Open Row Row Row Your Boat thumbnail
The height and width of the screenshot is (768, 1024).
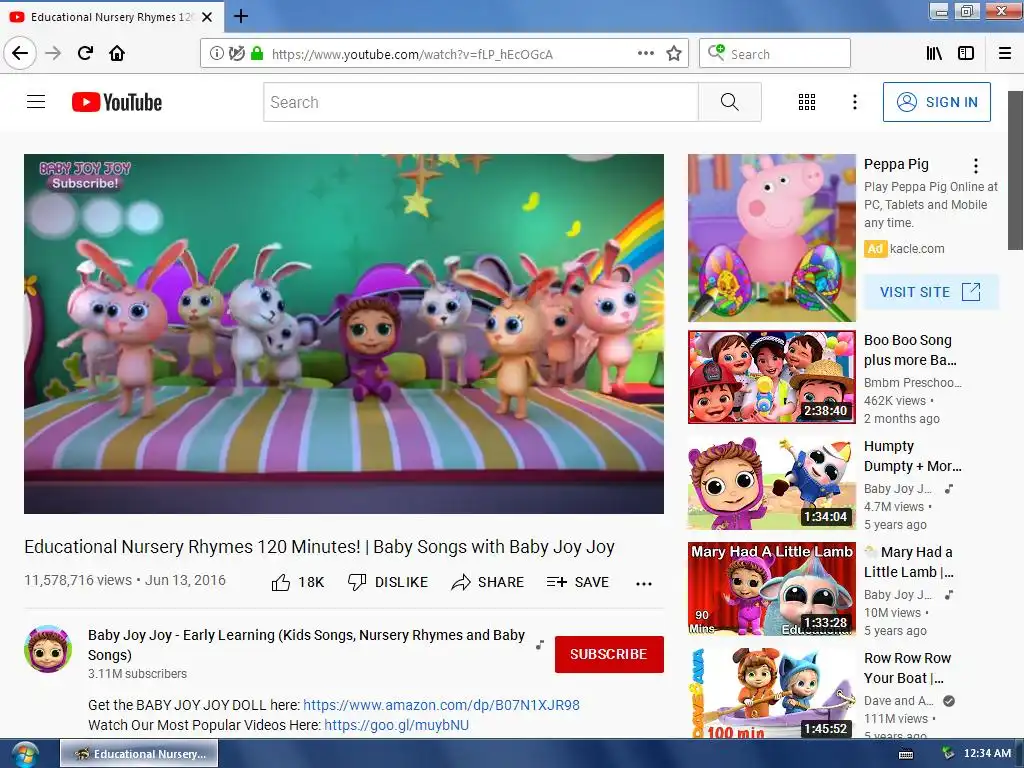(771, 694)
